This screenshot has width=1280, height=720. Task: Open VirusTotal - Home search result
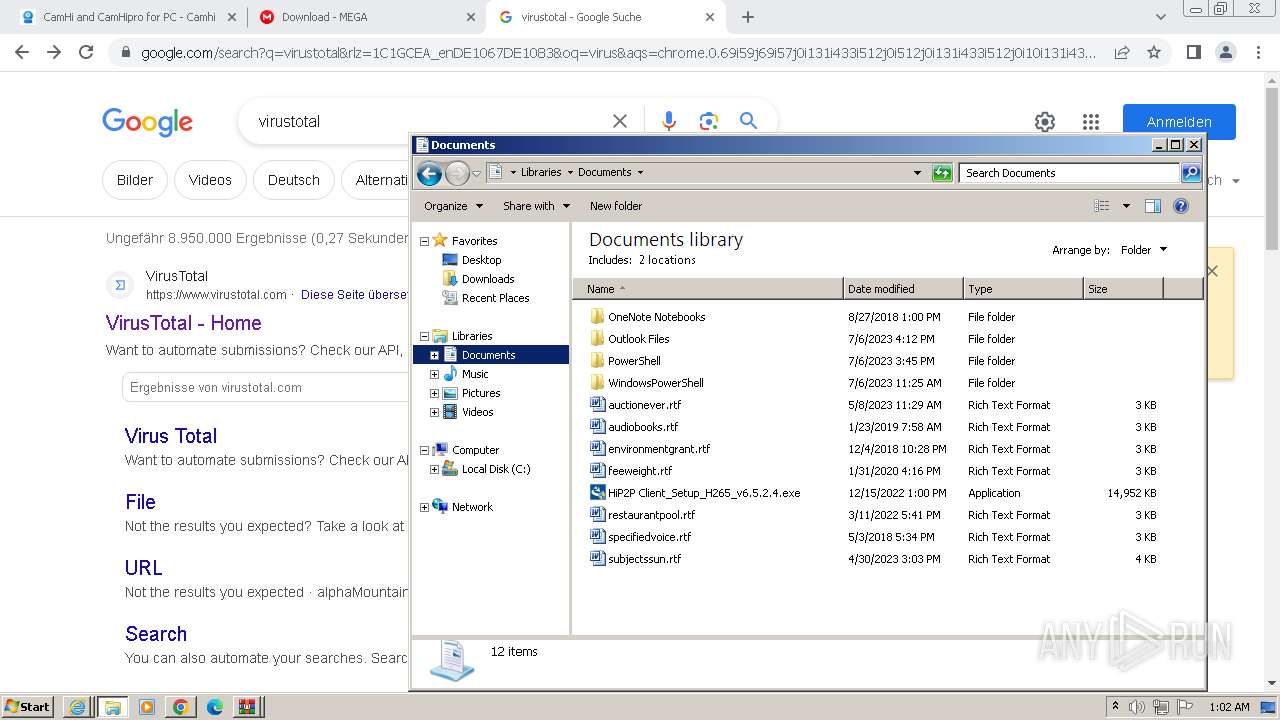pos(184,323)
